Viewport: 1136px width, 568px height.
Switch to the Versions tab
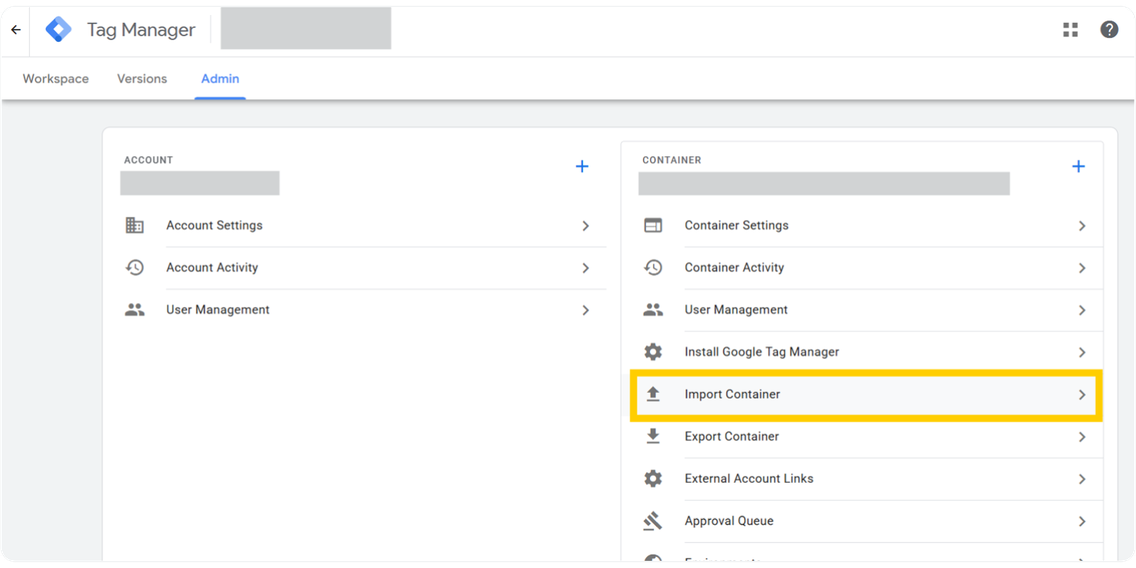click(142, 79)
